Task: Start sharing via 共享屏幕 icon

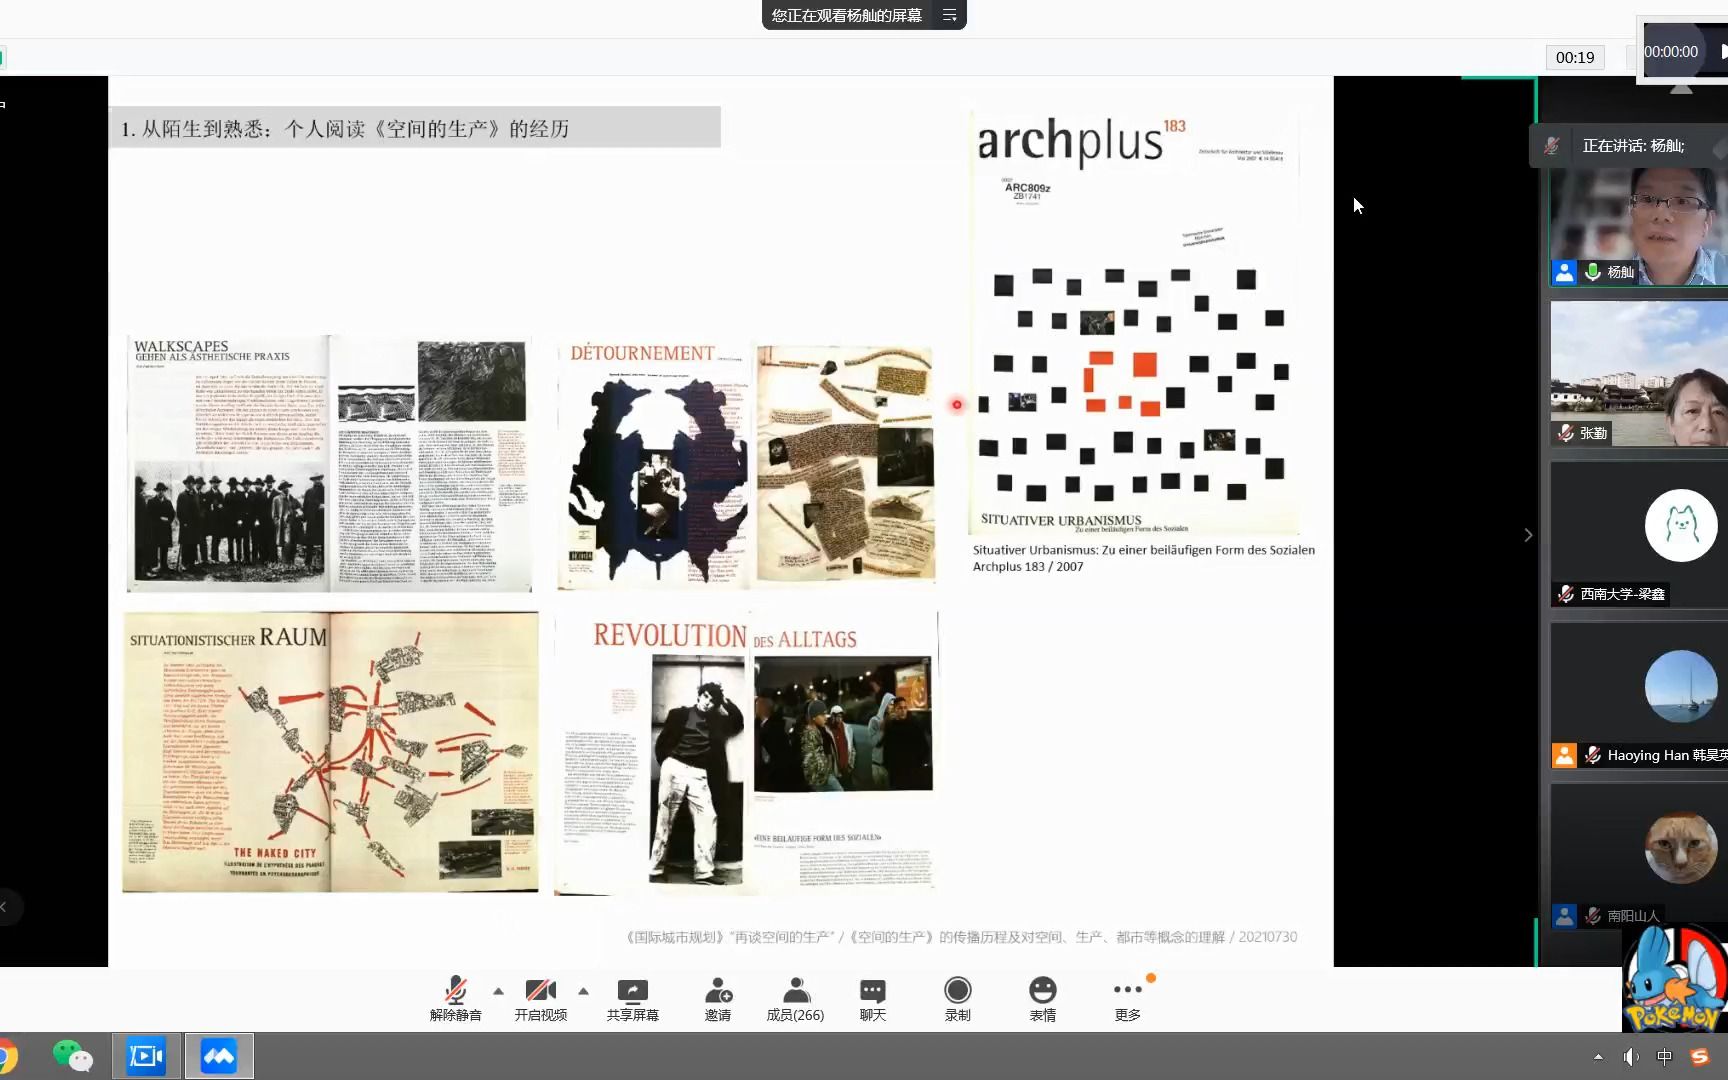Action: [x=633, y=999]
